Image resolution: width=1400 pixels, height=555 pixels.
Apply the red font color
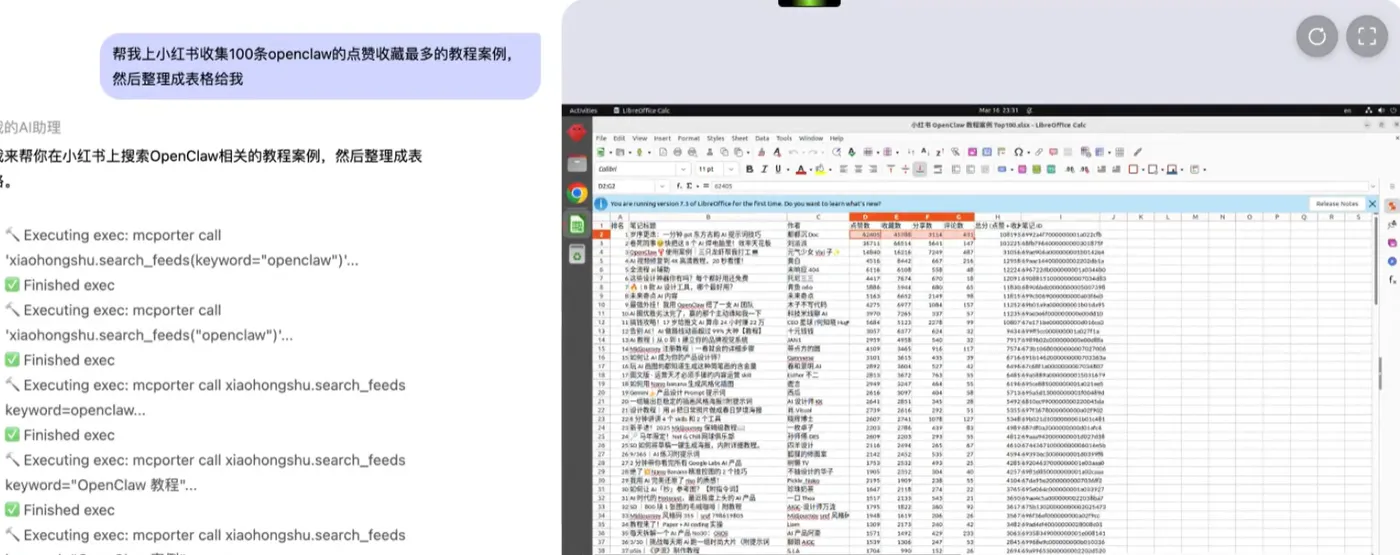[x=801, y=169]
